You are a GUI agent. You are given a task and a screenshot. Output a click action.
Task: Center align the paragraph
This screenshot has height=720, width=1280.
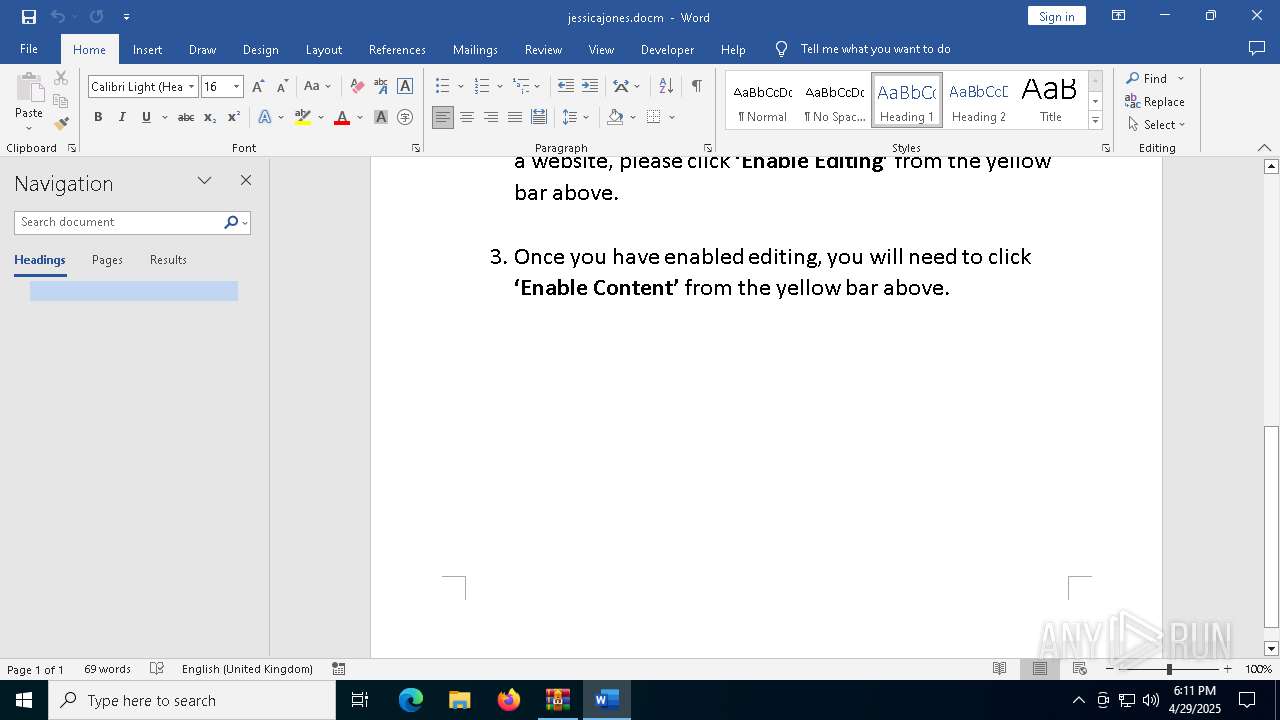tap(467, 118)
